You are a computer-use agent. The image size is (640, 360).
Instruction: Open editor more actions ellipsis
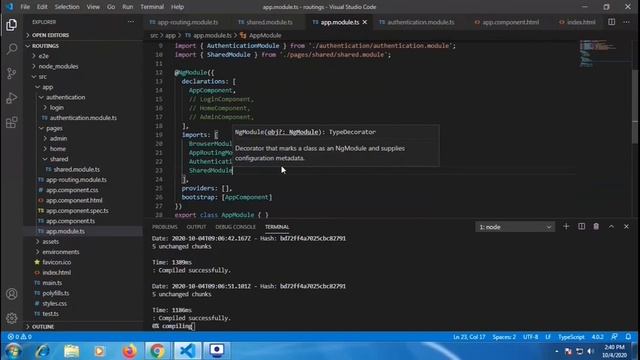coord(627,22)
